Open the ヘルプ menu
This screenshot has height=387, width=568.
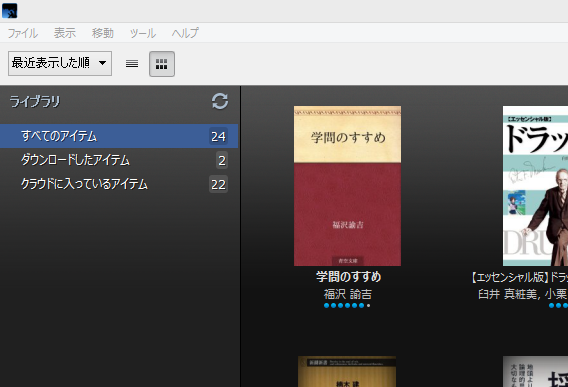coord(185,33)
